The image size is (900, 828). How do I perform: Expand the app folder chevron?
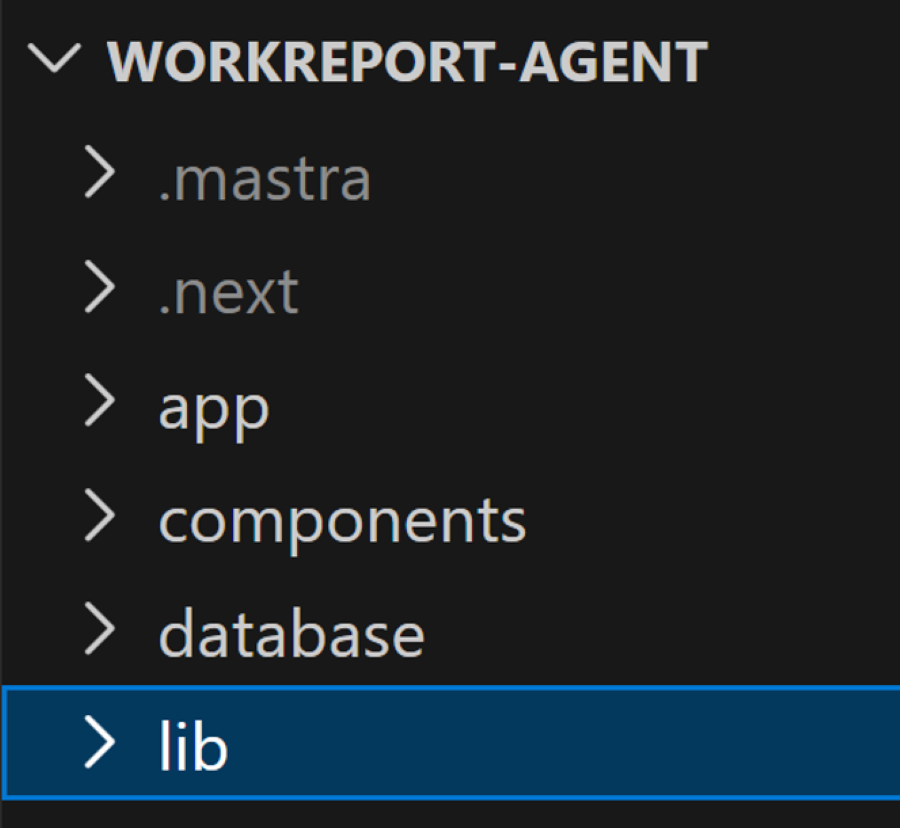(100, 404)
